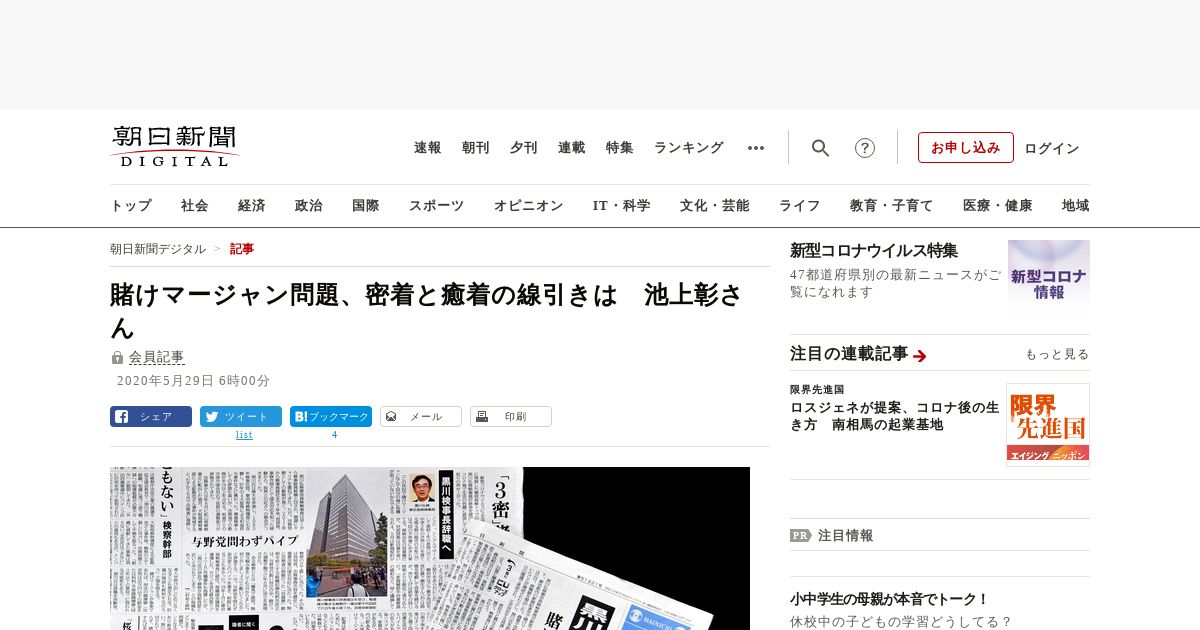Open the Asahi Shimbun Digital logo

pos(175,146)
